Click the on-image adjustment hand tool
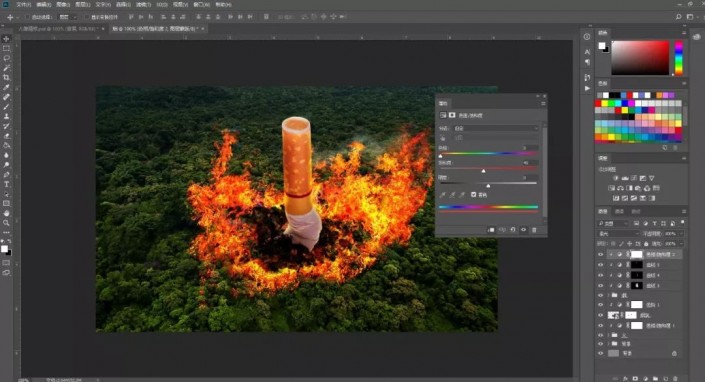This screenshot has width=705, height=382. pyautogui.click(x=443, y=138)
